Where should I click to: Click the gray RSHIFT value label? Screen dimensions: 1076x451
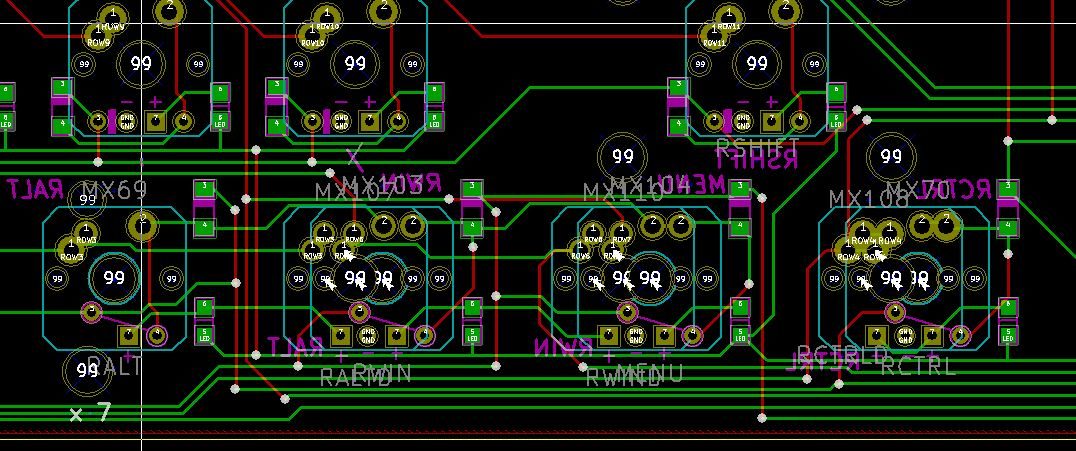[758, 146]
